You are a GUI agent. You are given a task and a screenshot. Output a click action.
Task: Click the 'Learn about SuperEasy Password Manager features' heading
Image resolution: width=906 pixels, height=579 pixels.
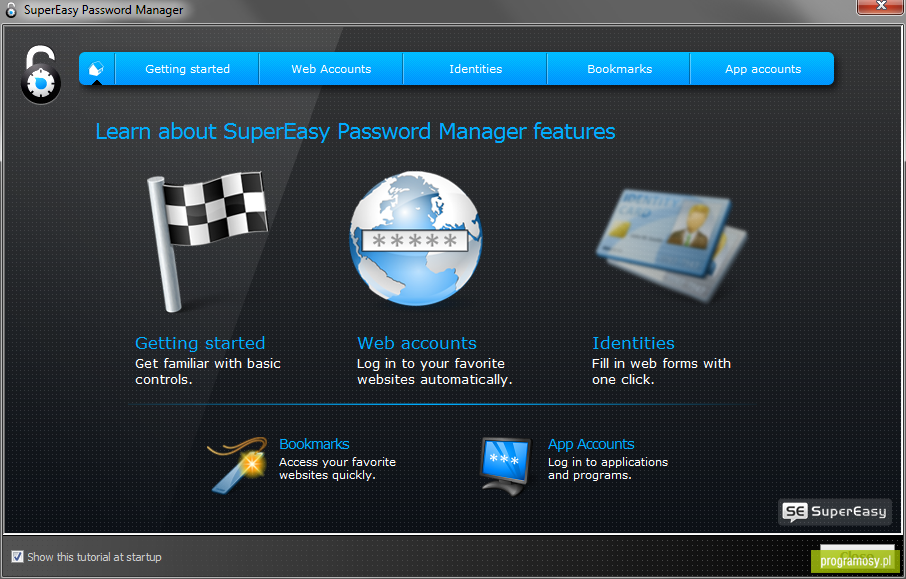point(355,132)
